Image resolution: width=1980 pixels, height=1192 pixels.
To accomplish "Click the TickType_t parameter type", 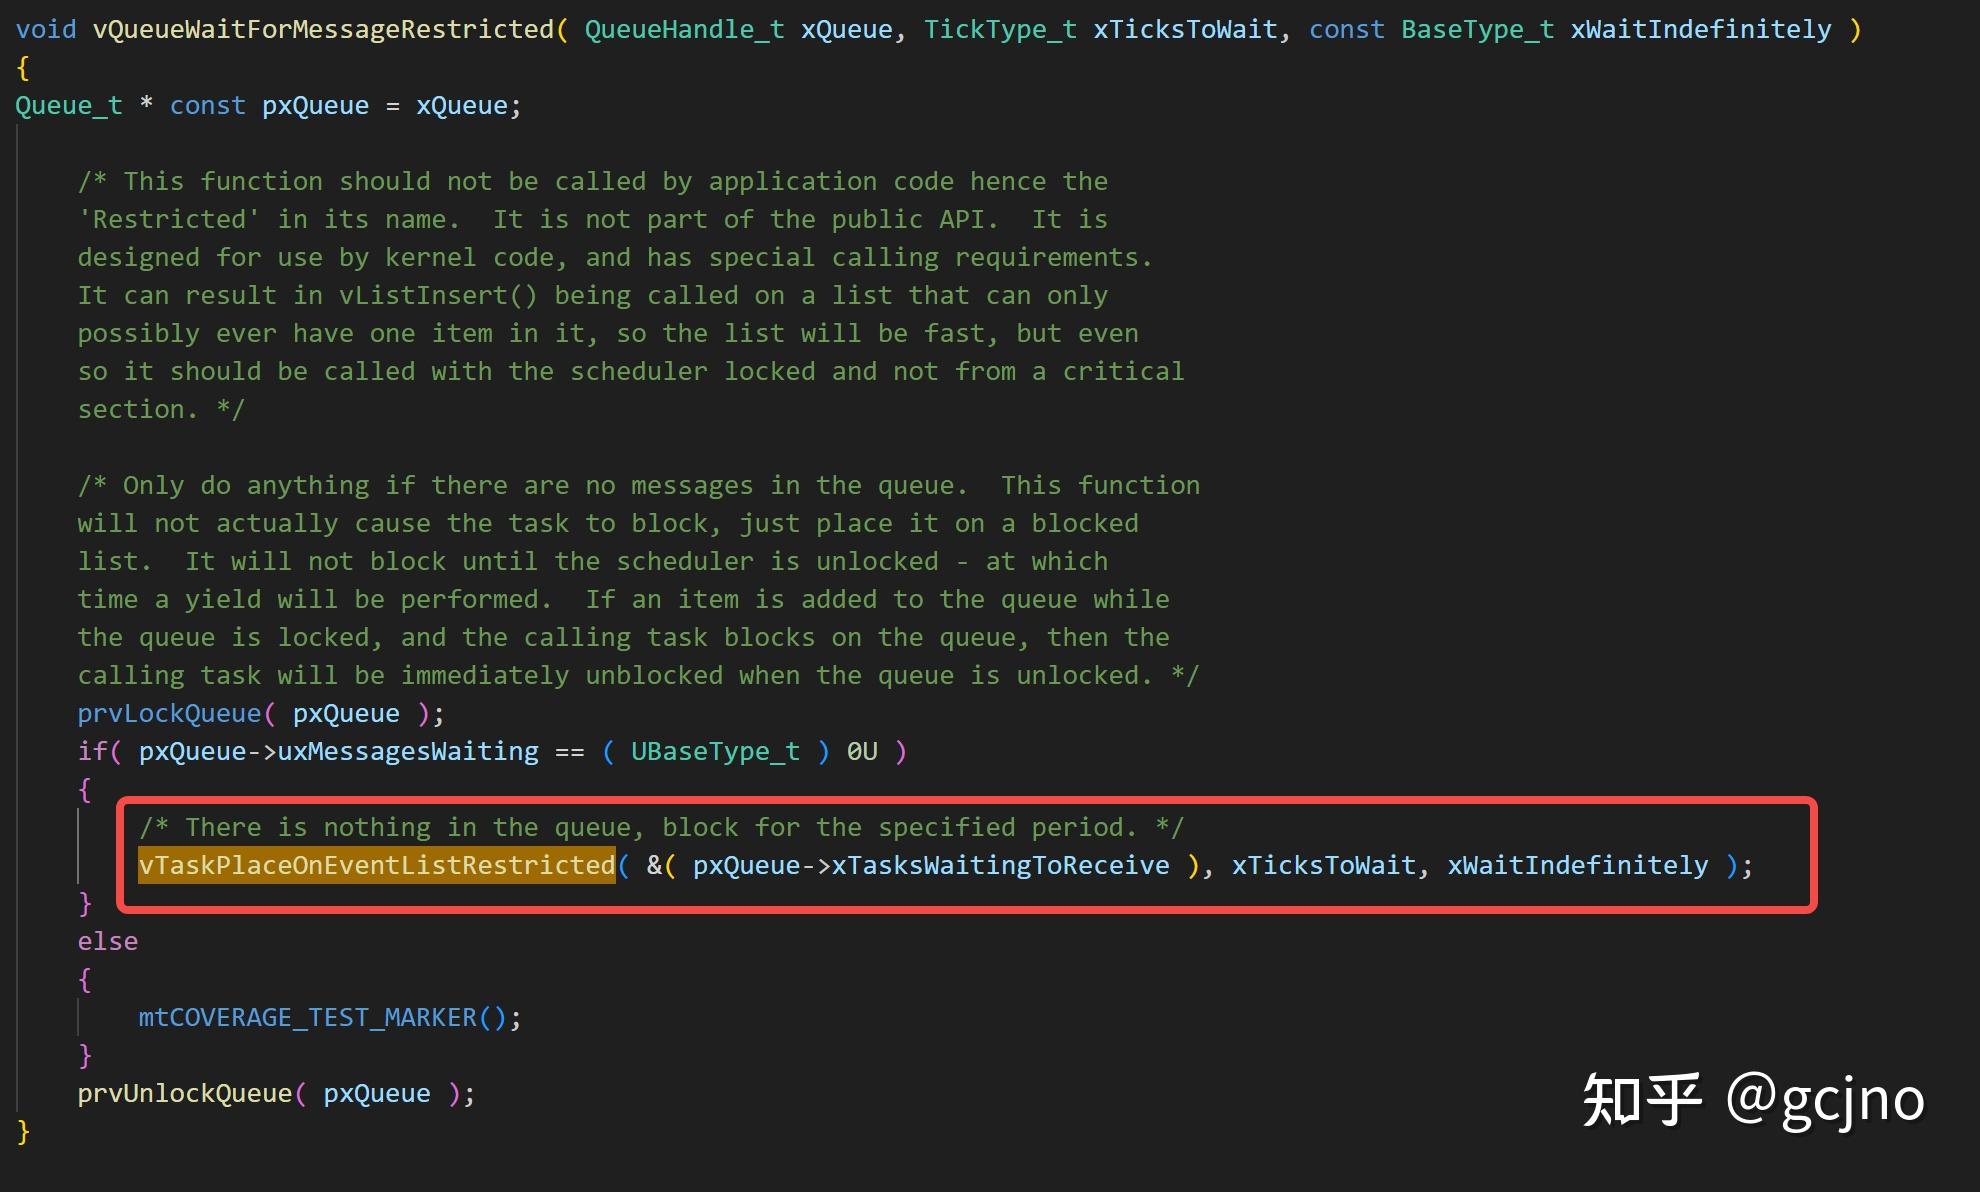I will tap(999, 29).
